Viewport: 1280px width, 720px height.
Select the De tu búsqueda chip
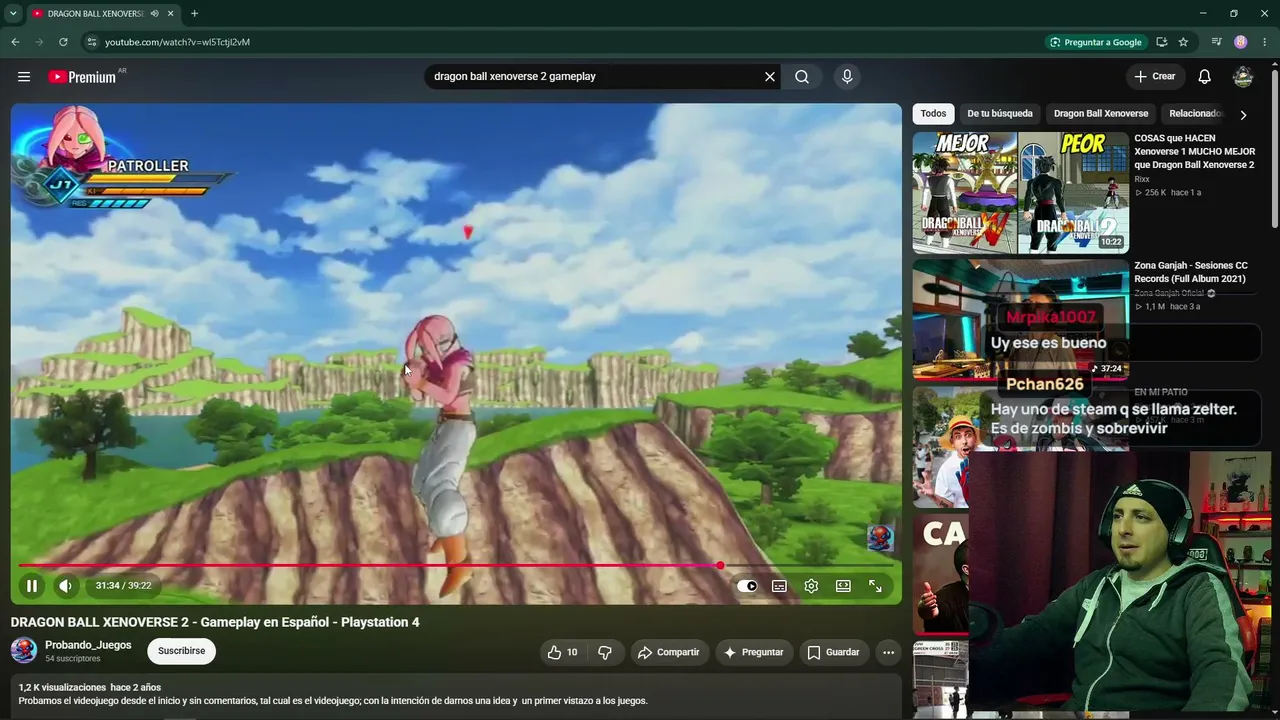(x=1000, y=114)
